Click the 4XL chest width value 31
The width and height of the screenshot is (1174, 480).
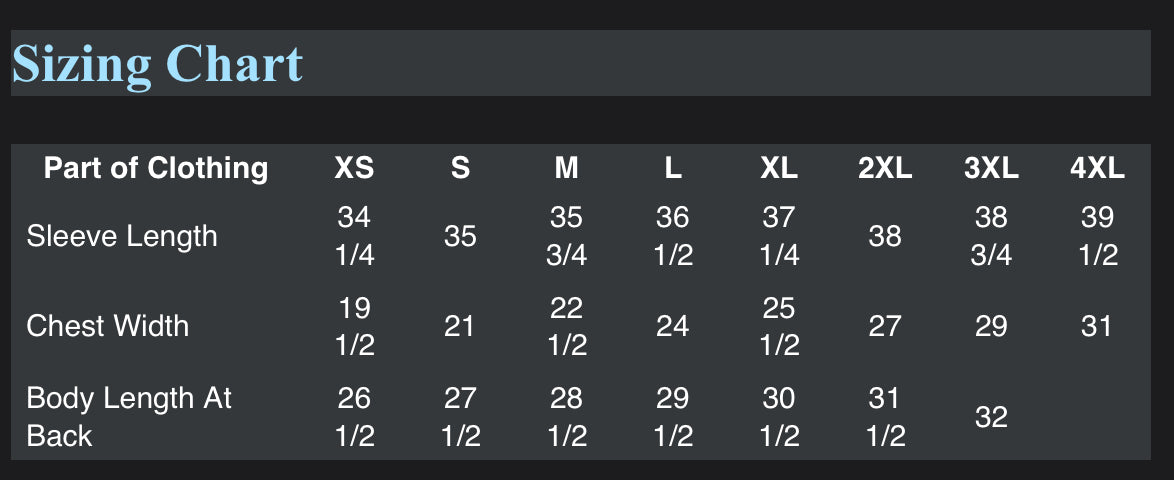[1097, 326]
